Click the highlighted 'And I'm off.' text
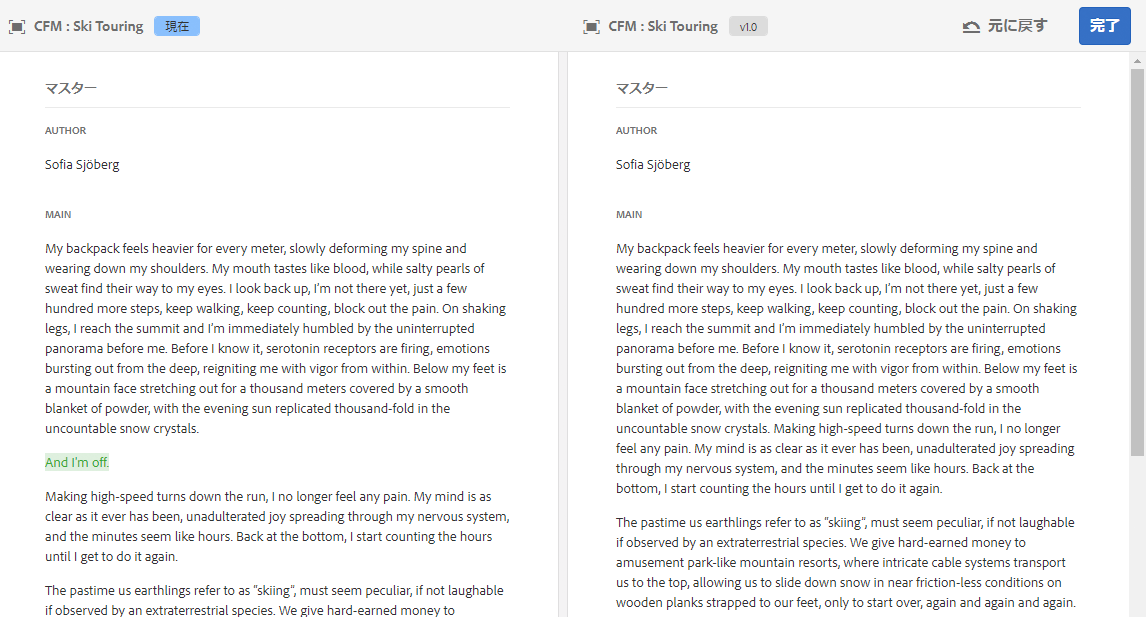This screenshot has width=1146, height=617. 77,462
